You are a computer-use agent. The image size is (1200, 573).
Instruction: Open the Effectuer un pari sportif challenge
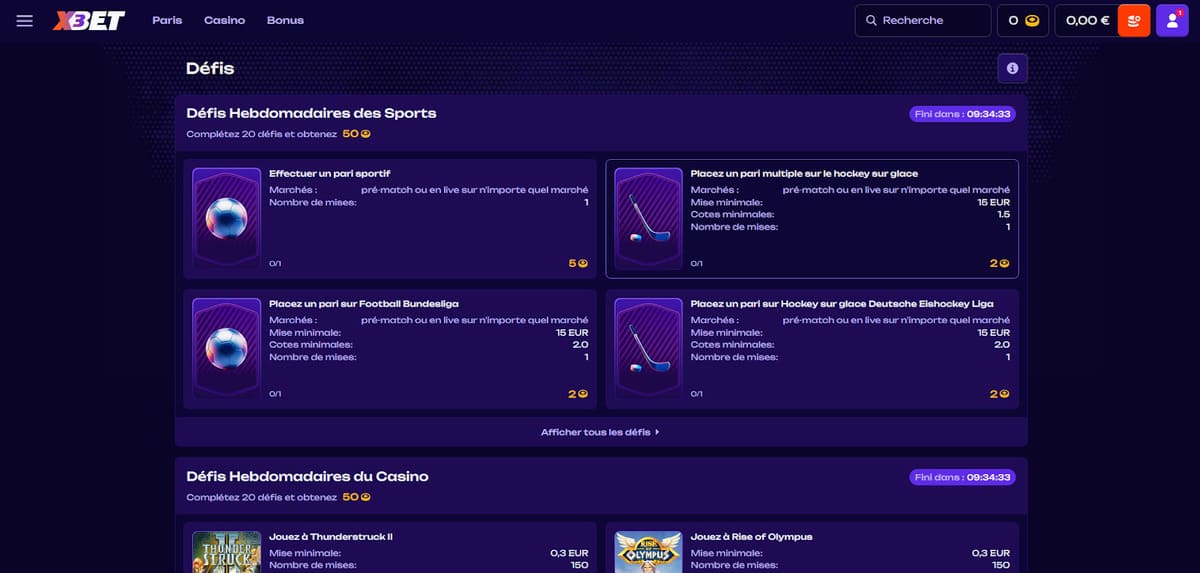coord(391,219)
